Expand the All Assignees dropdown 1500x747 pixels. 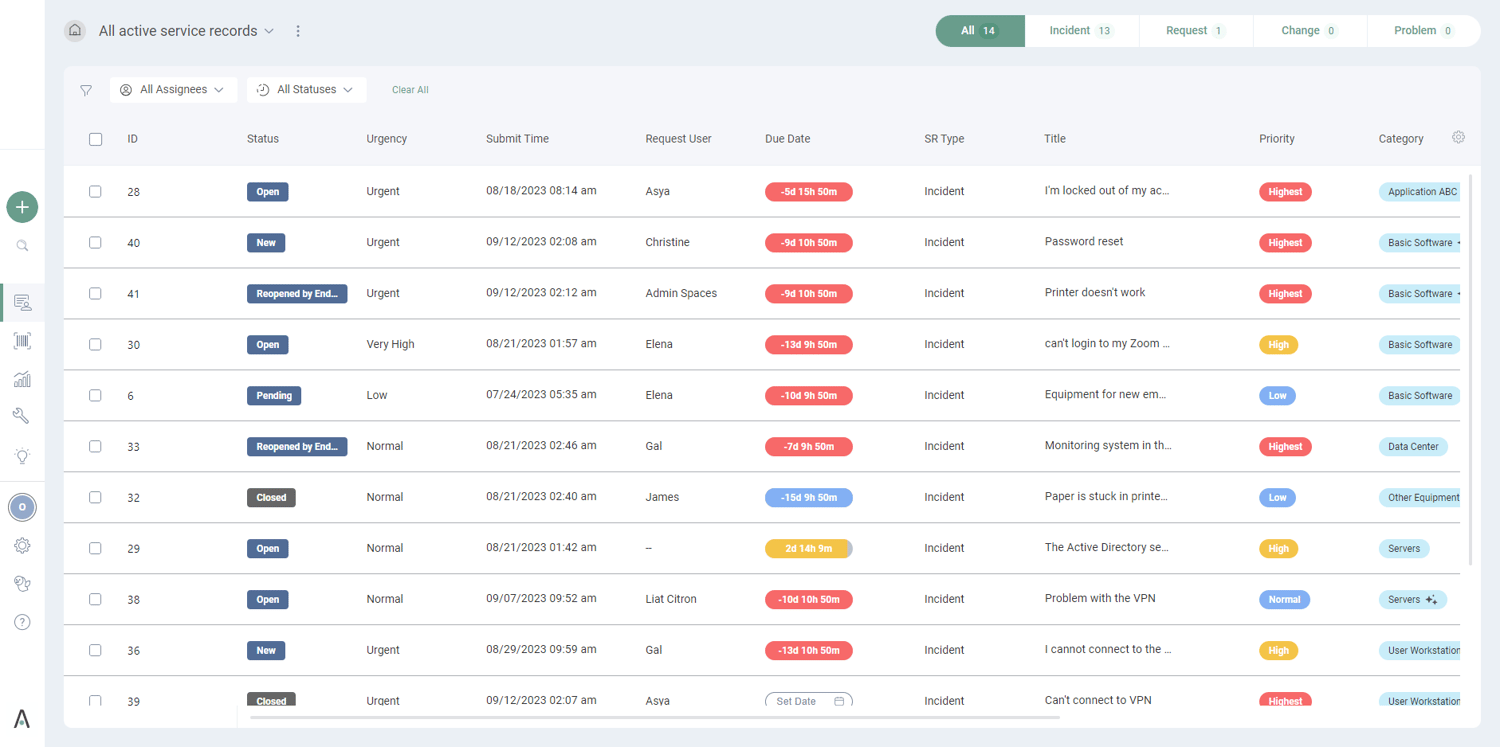pos(173,89)
